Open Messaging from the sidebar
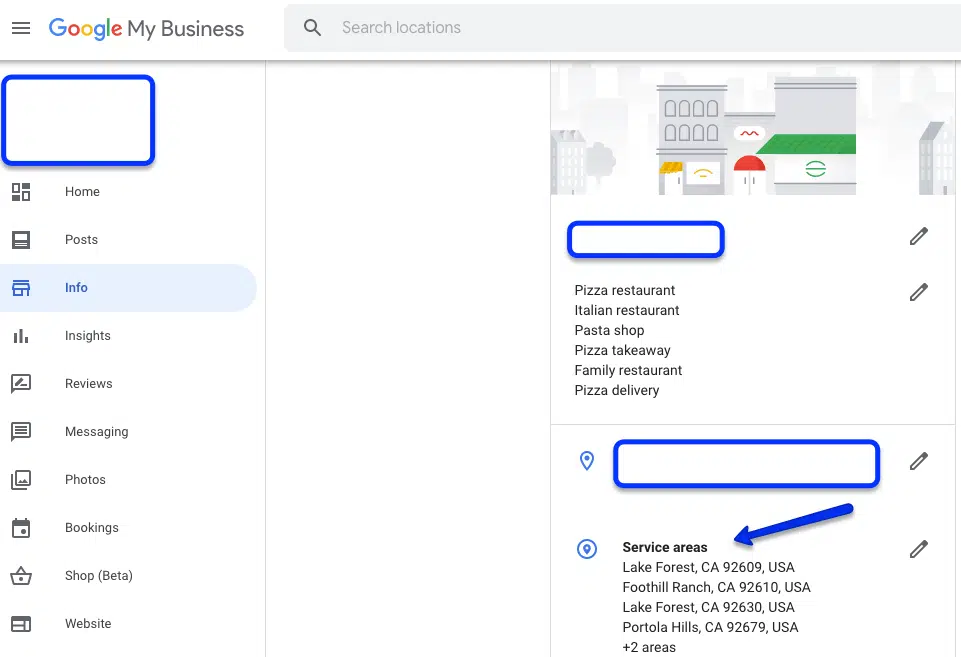The width and height of the screenshot is (961, 657). coord(96,432)
